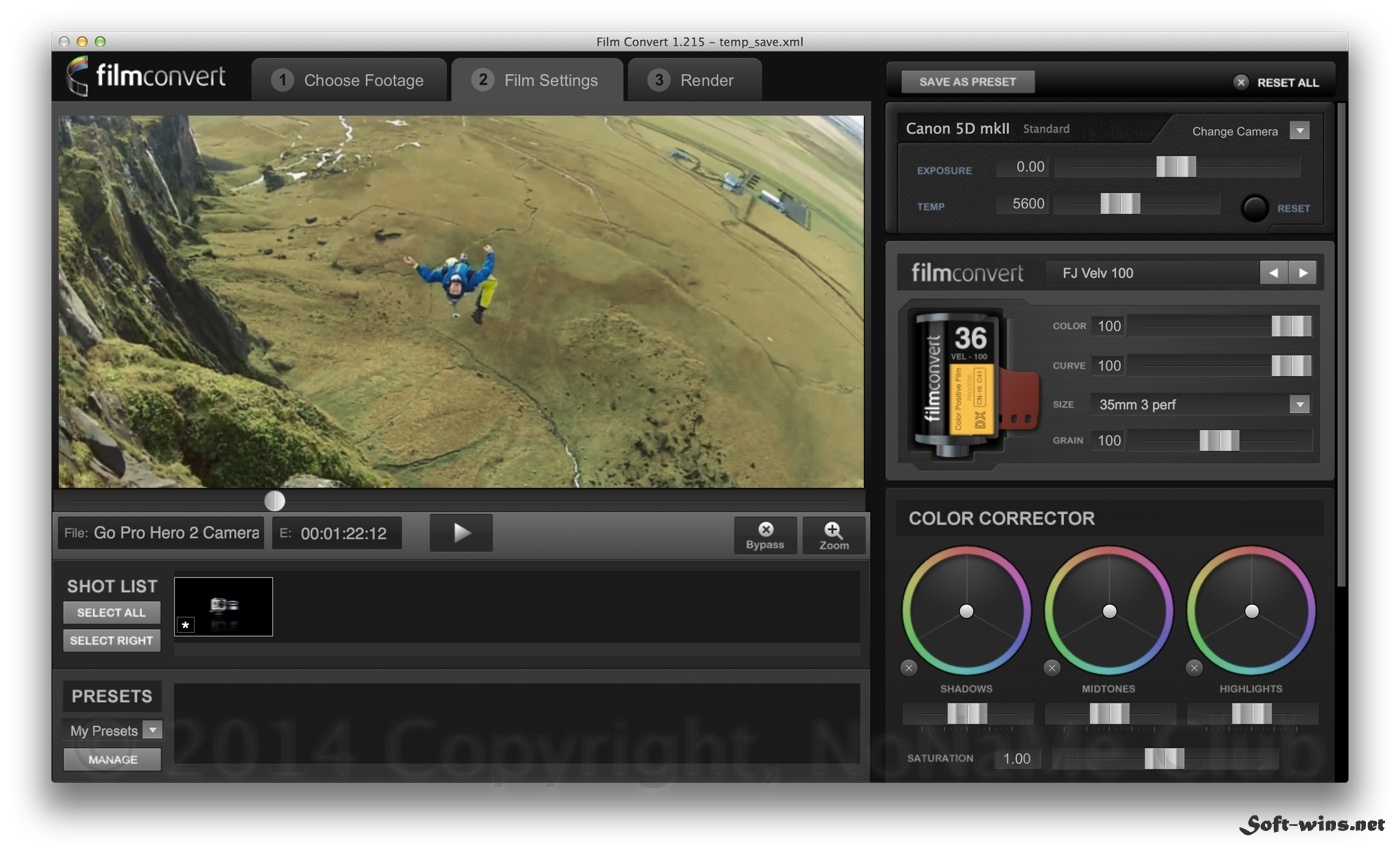Click the File name field
1400x854 pixels.
pyautogui.click(x=161, y=533)
